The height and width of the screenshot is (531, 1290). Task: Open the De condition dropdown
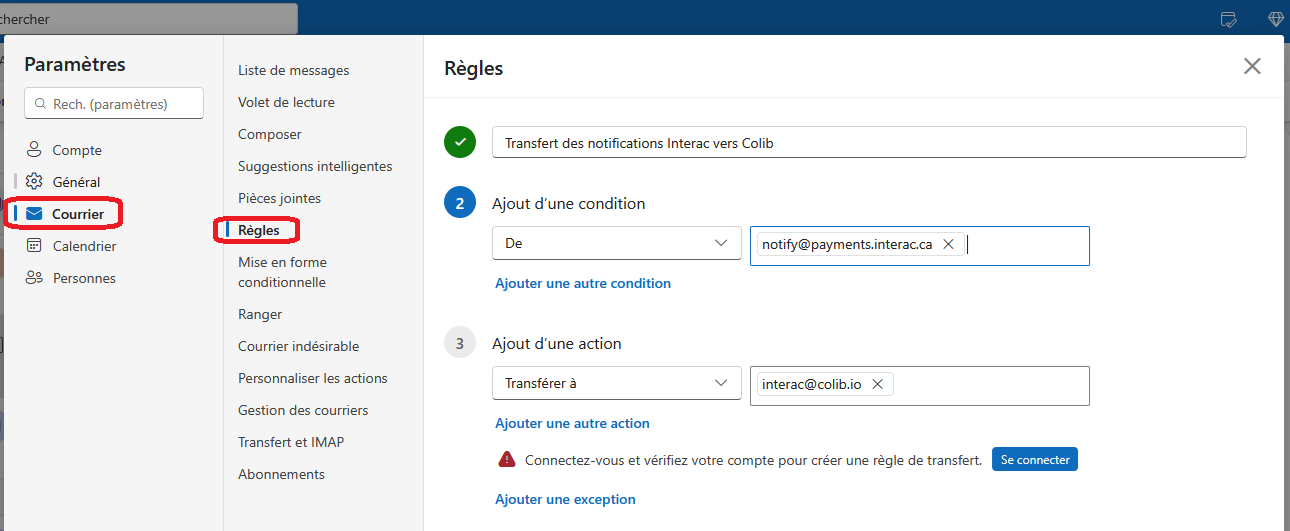[617, 243]
